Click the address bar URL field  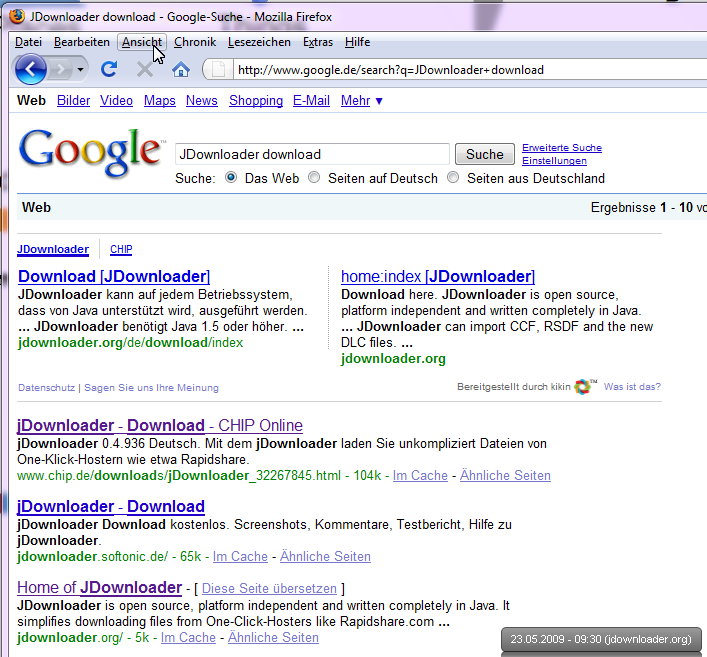[x=469, y=70]
